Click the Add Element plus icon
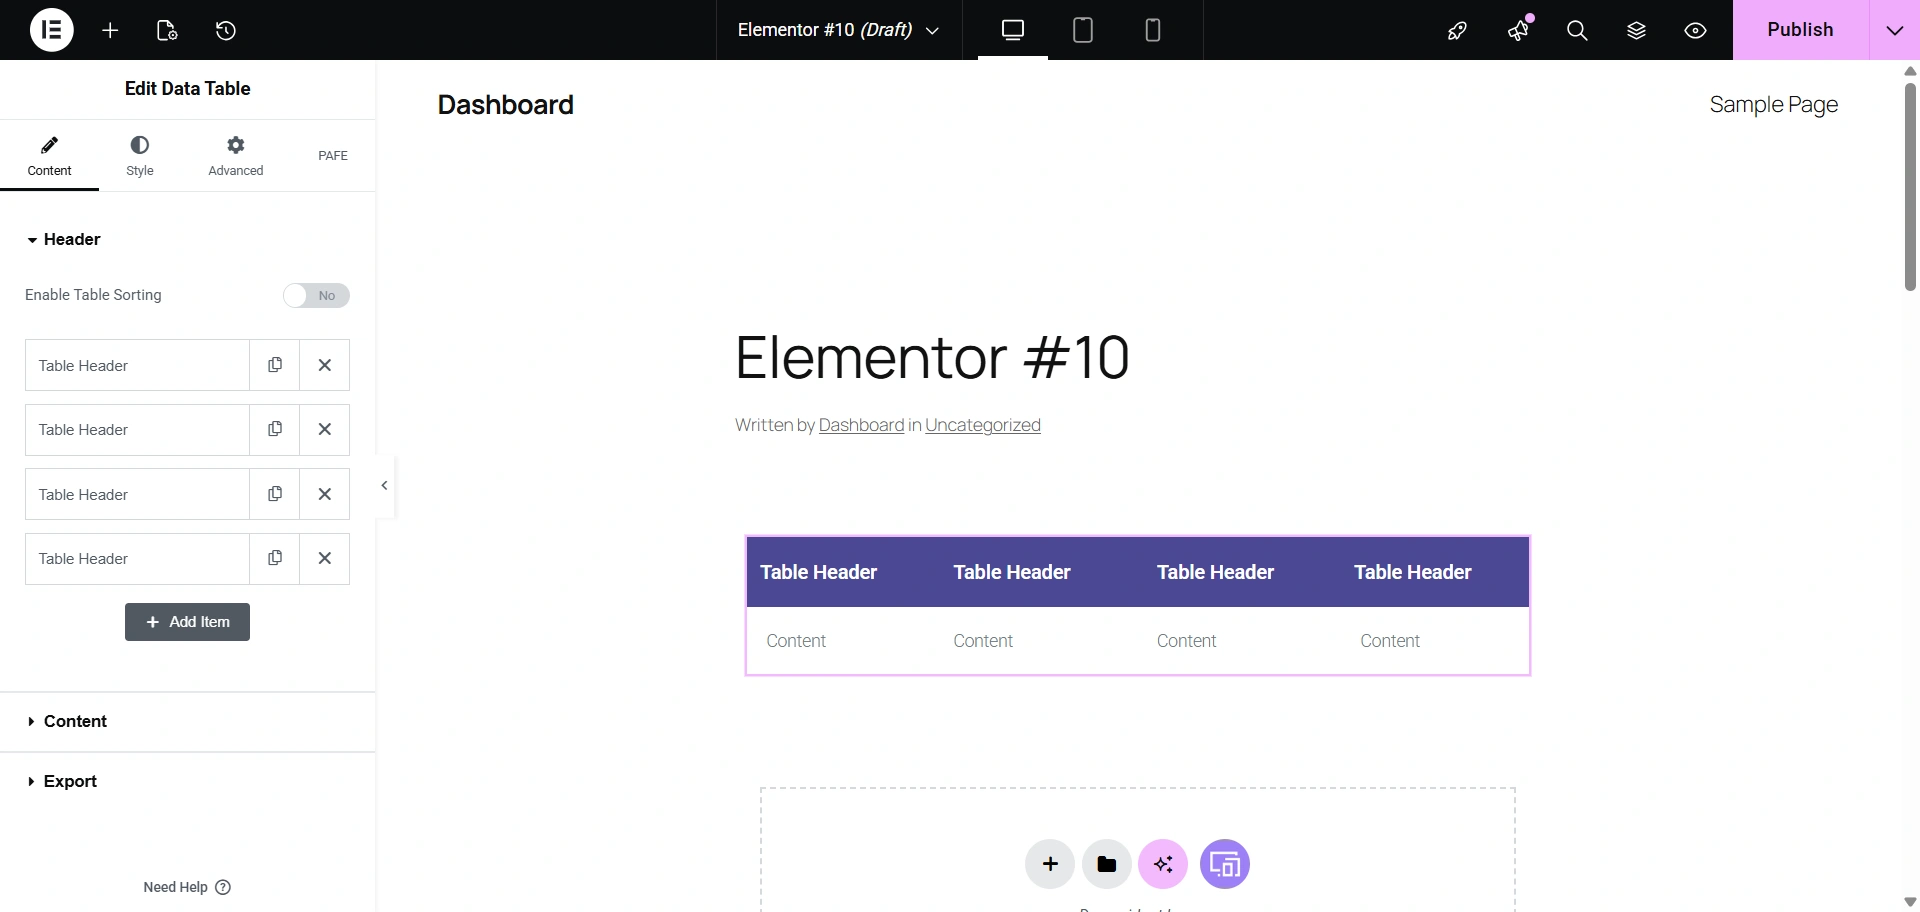1920x912 pixels. coord(110,30)
